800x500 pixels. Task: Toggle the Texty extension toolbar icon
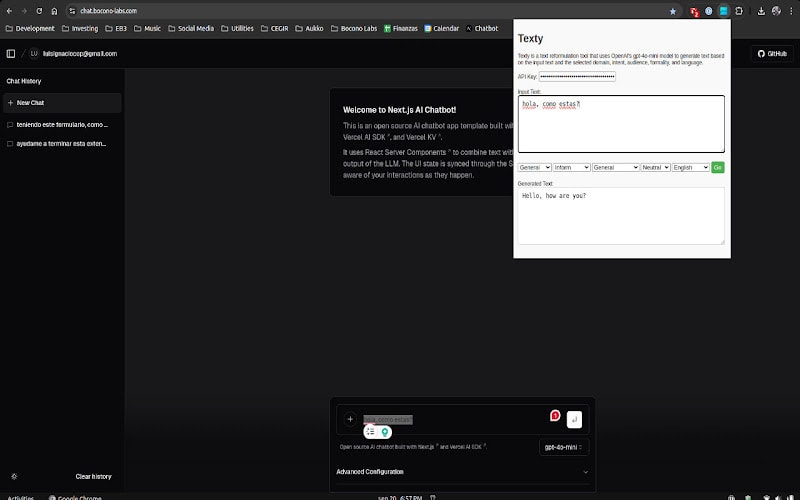click(x=723, y=11)
